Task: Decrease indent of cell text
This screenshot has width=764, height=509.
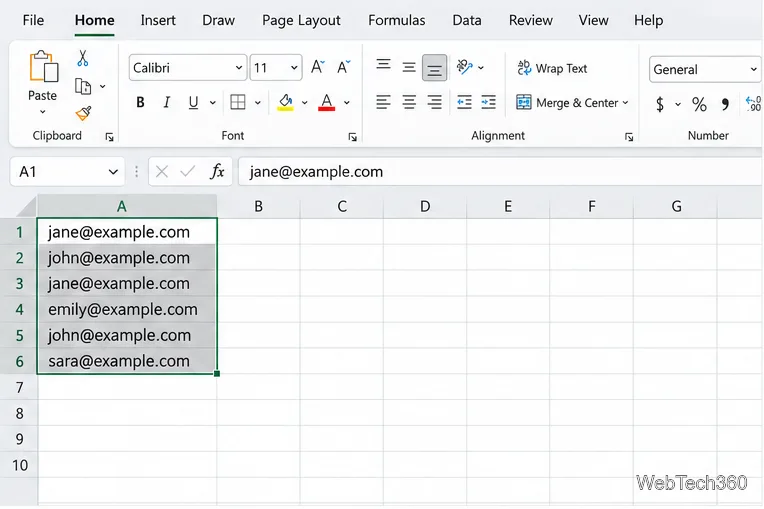Action: click(464, 102)
